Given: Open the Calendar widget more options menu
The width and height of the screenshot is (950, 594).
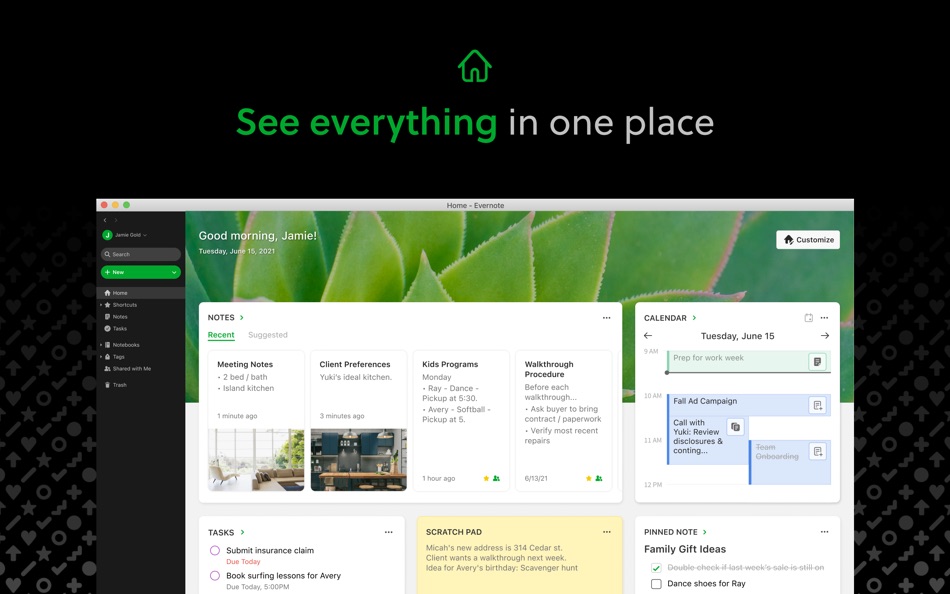Looking at the screenshot, I should coord(824,318).
